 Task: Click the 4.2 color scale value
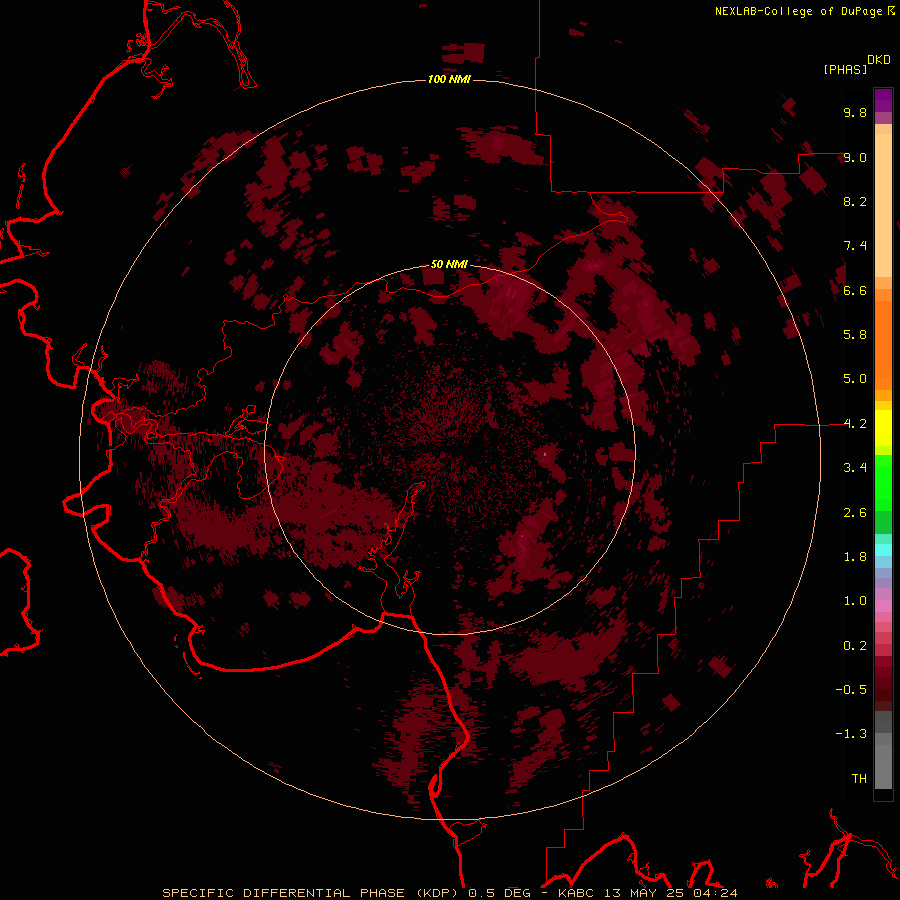(x=855, y=424)
